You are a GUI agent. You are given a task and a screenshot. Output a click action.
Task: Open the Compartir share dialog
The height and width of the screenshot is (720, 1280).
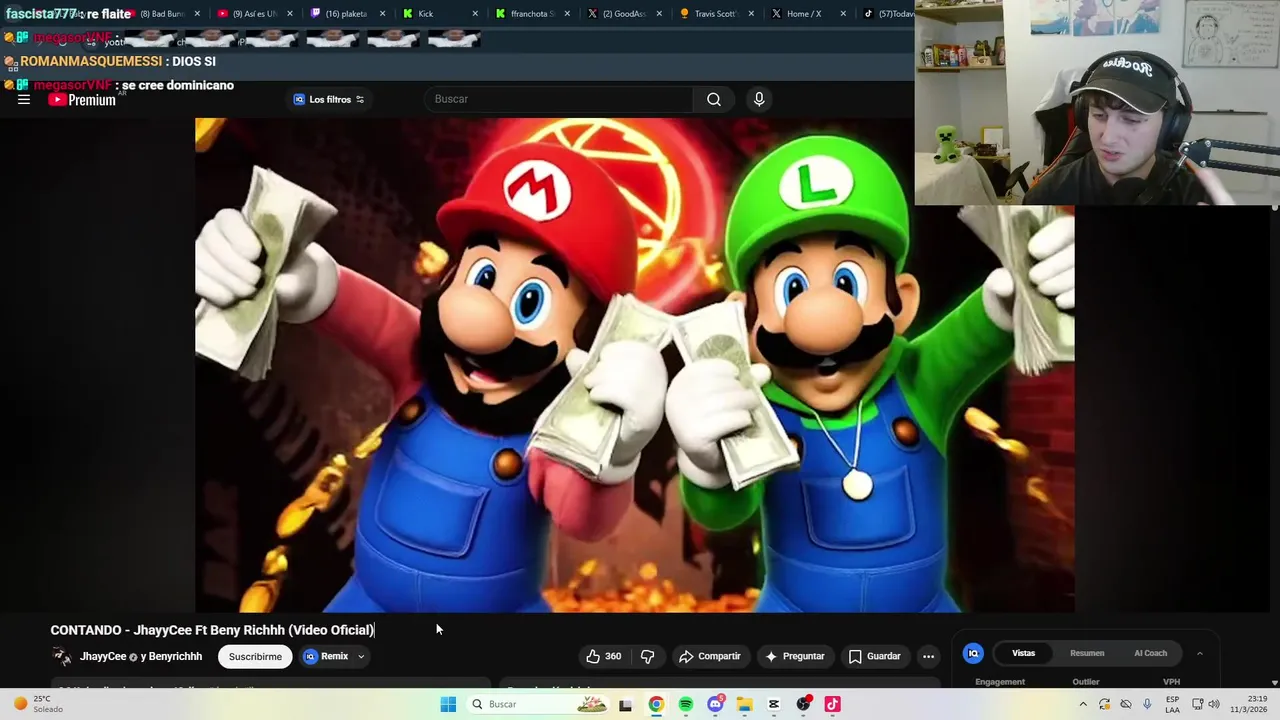coord(709,656)
